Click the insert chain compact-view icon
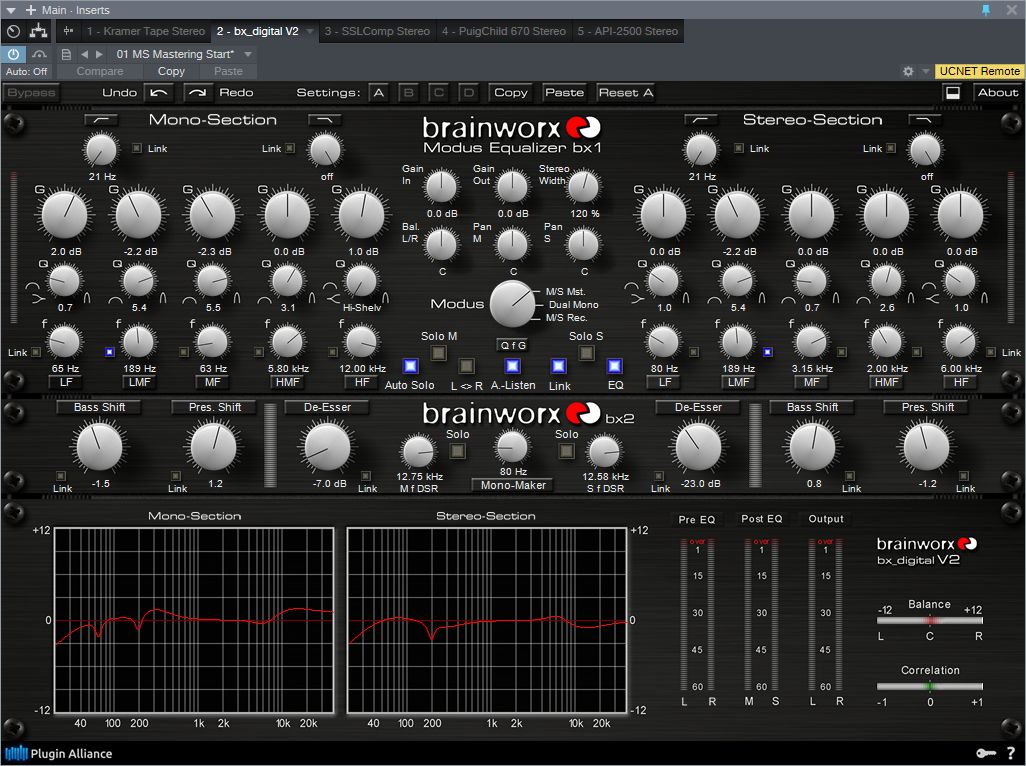1026x766 pixels. [x=68, y=31]
